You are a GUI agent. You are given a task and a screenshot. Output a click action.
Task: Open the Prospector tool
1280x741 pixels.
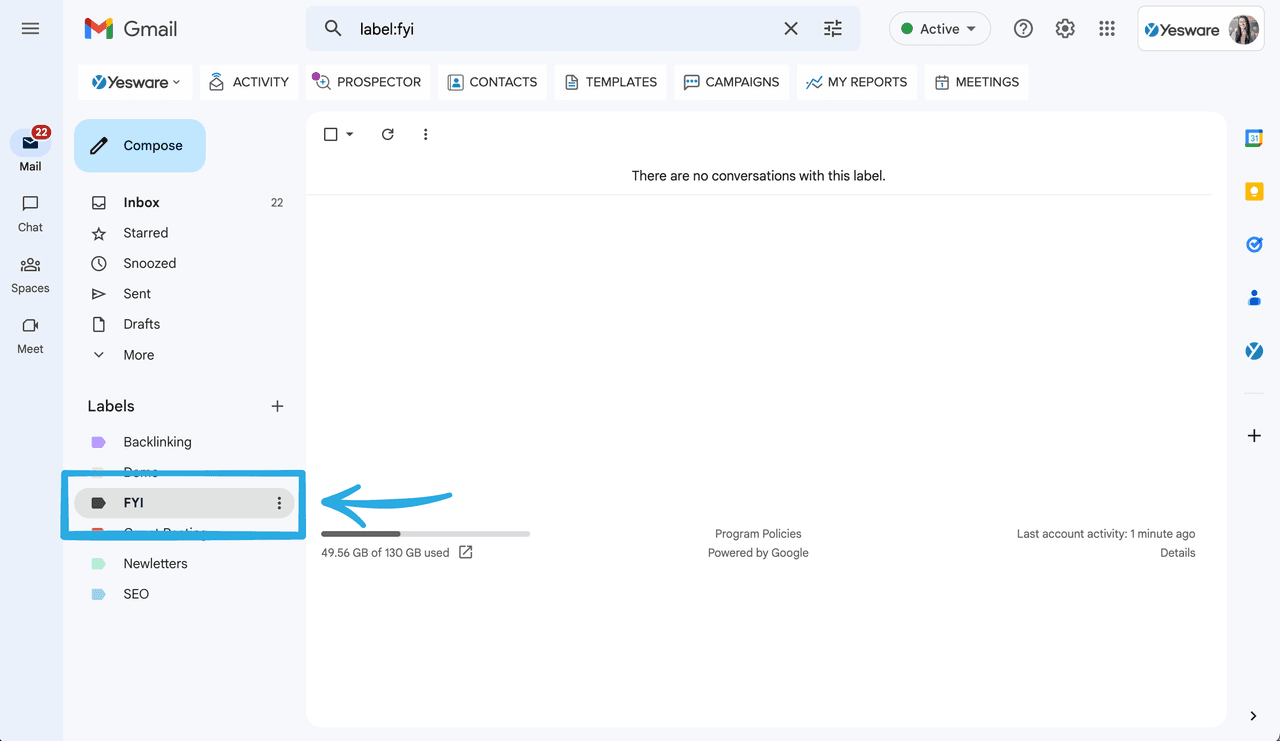tap(368, 81)
